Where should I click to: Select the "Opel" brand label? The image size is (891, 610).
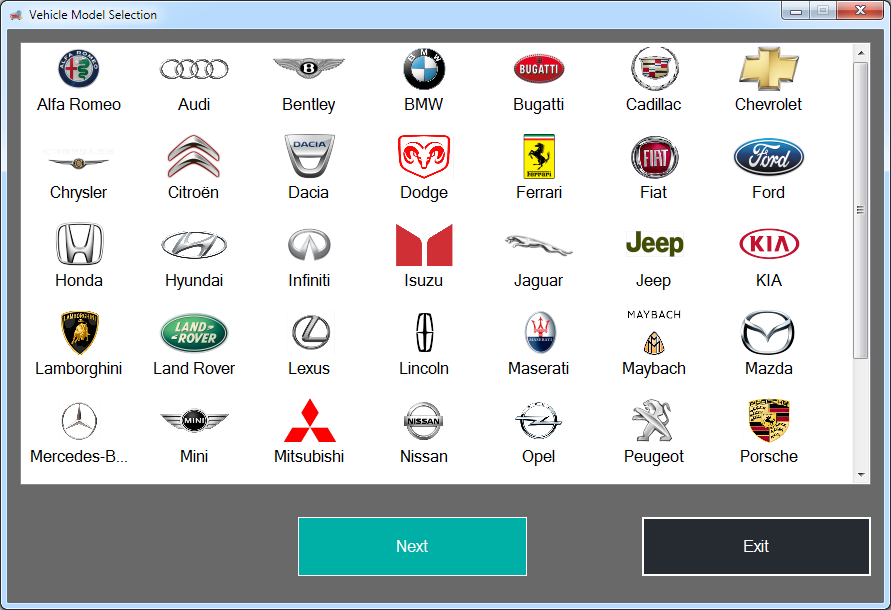pos(539,457)
